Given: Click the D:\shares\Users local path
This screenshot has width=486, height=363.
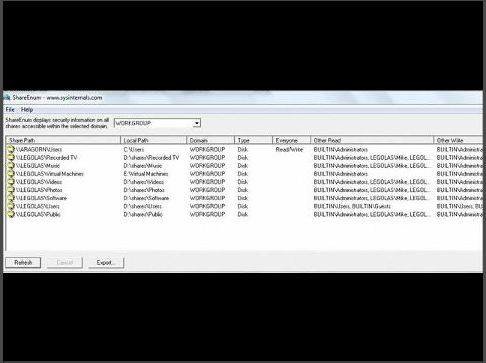Looking at the screenshot, I should pos(143,206).
